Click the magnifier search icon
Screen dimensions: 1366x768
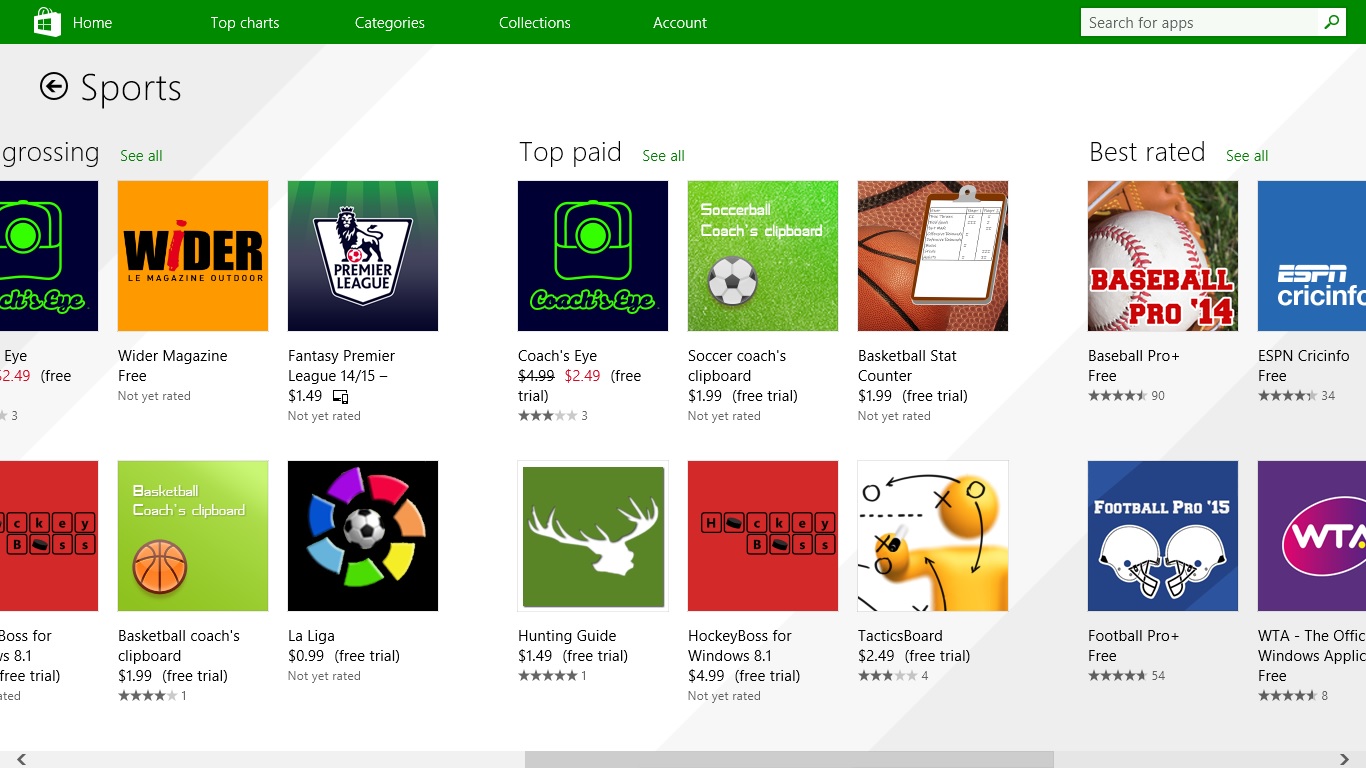1332,22
